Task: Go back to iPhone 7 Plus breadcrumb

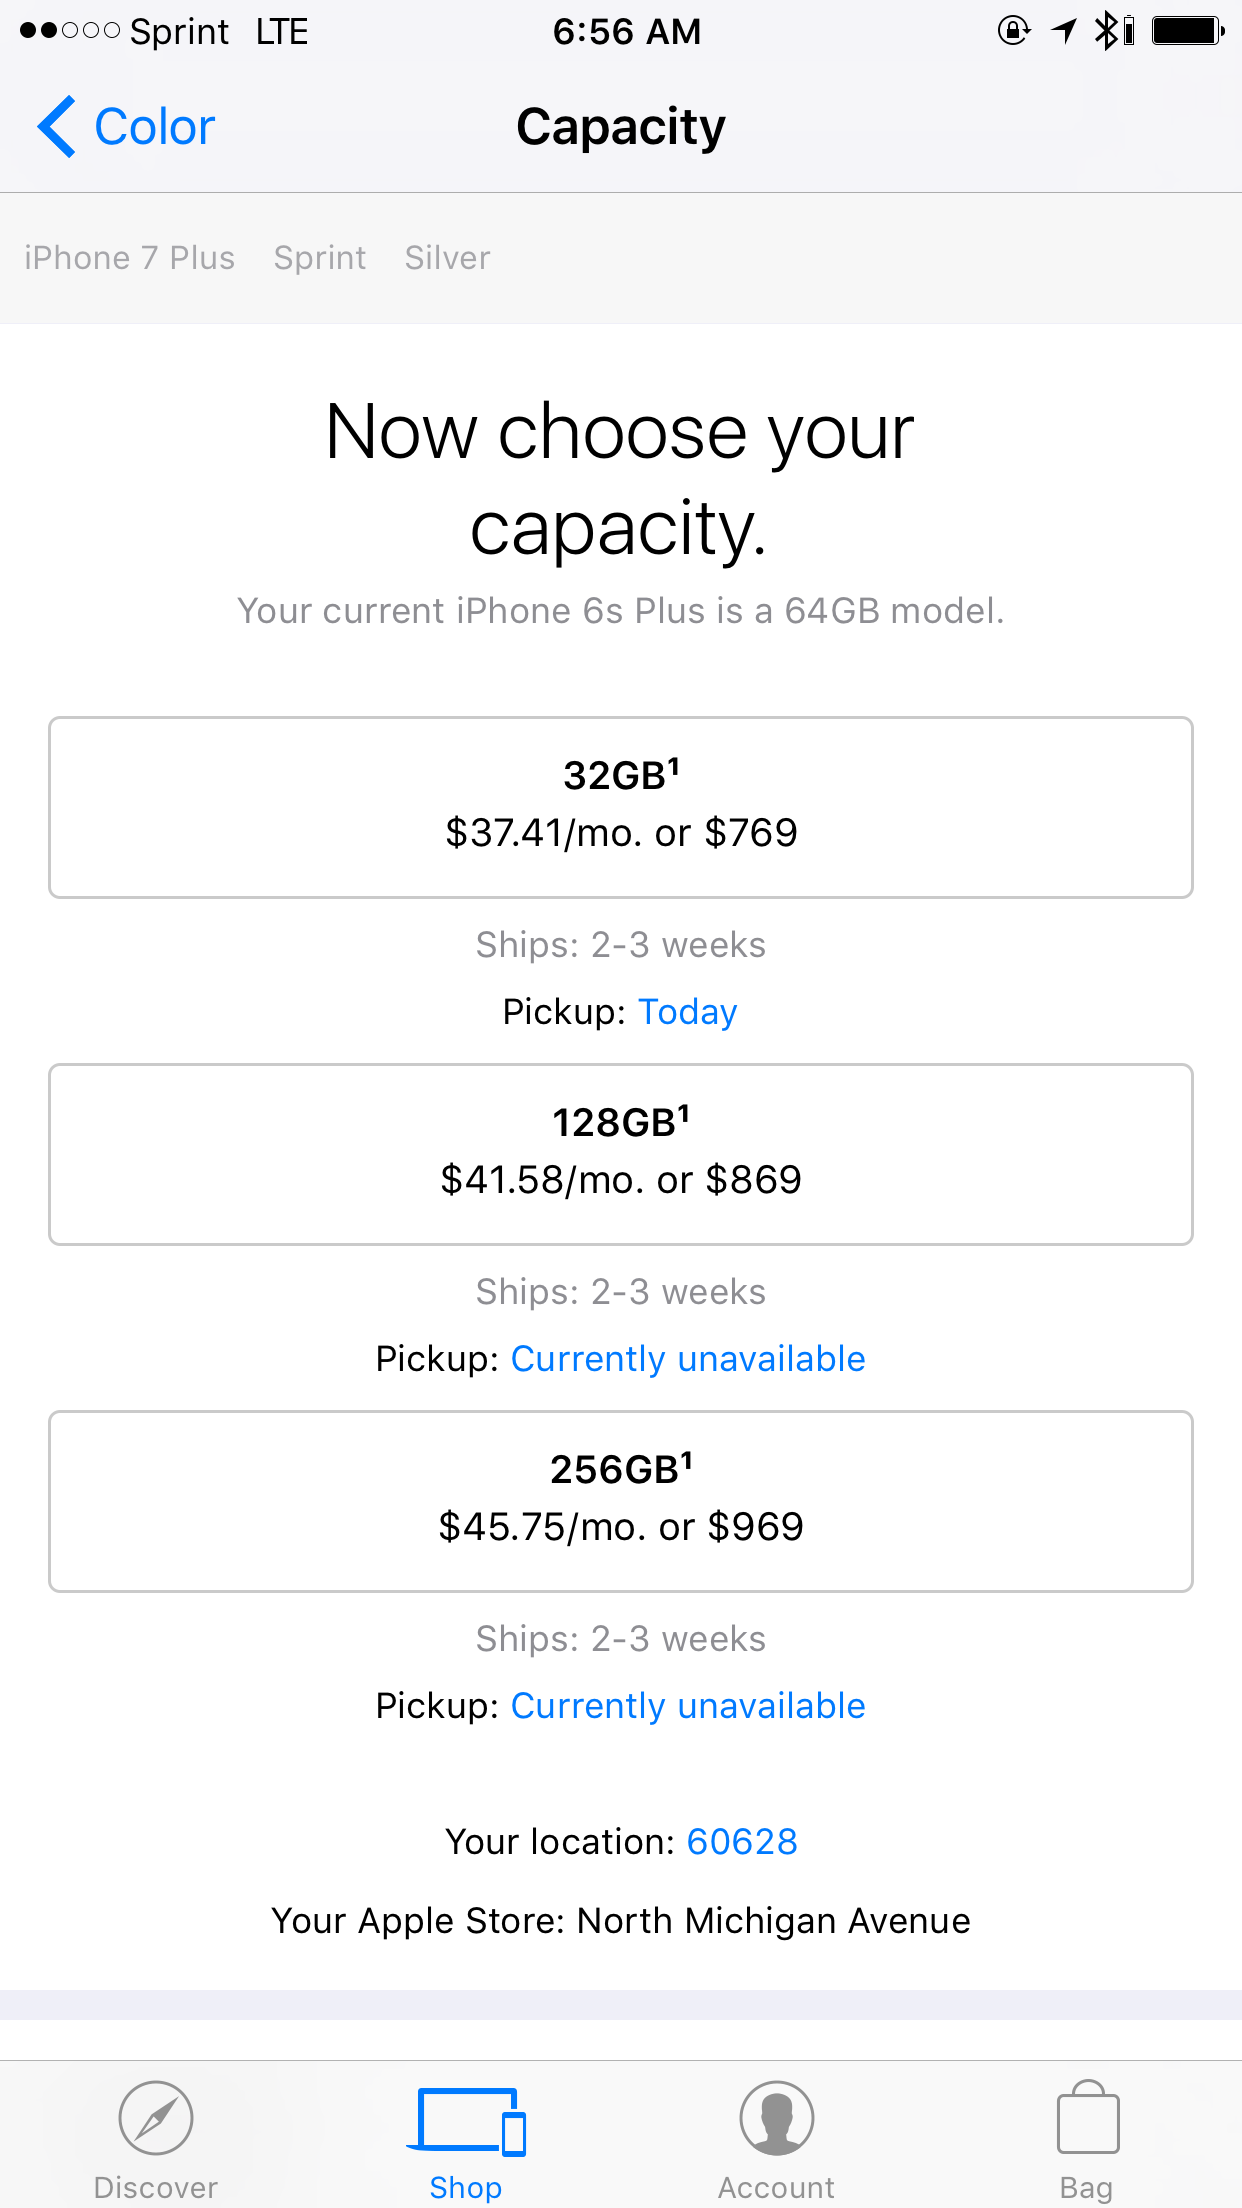Action: (x=130, y=258)
